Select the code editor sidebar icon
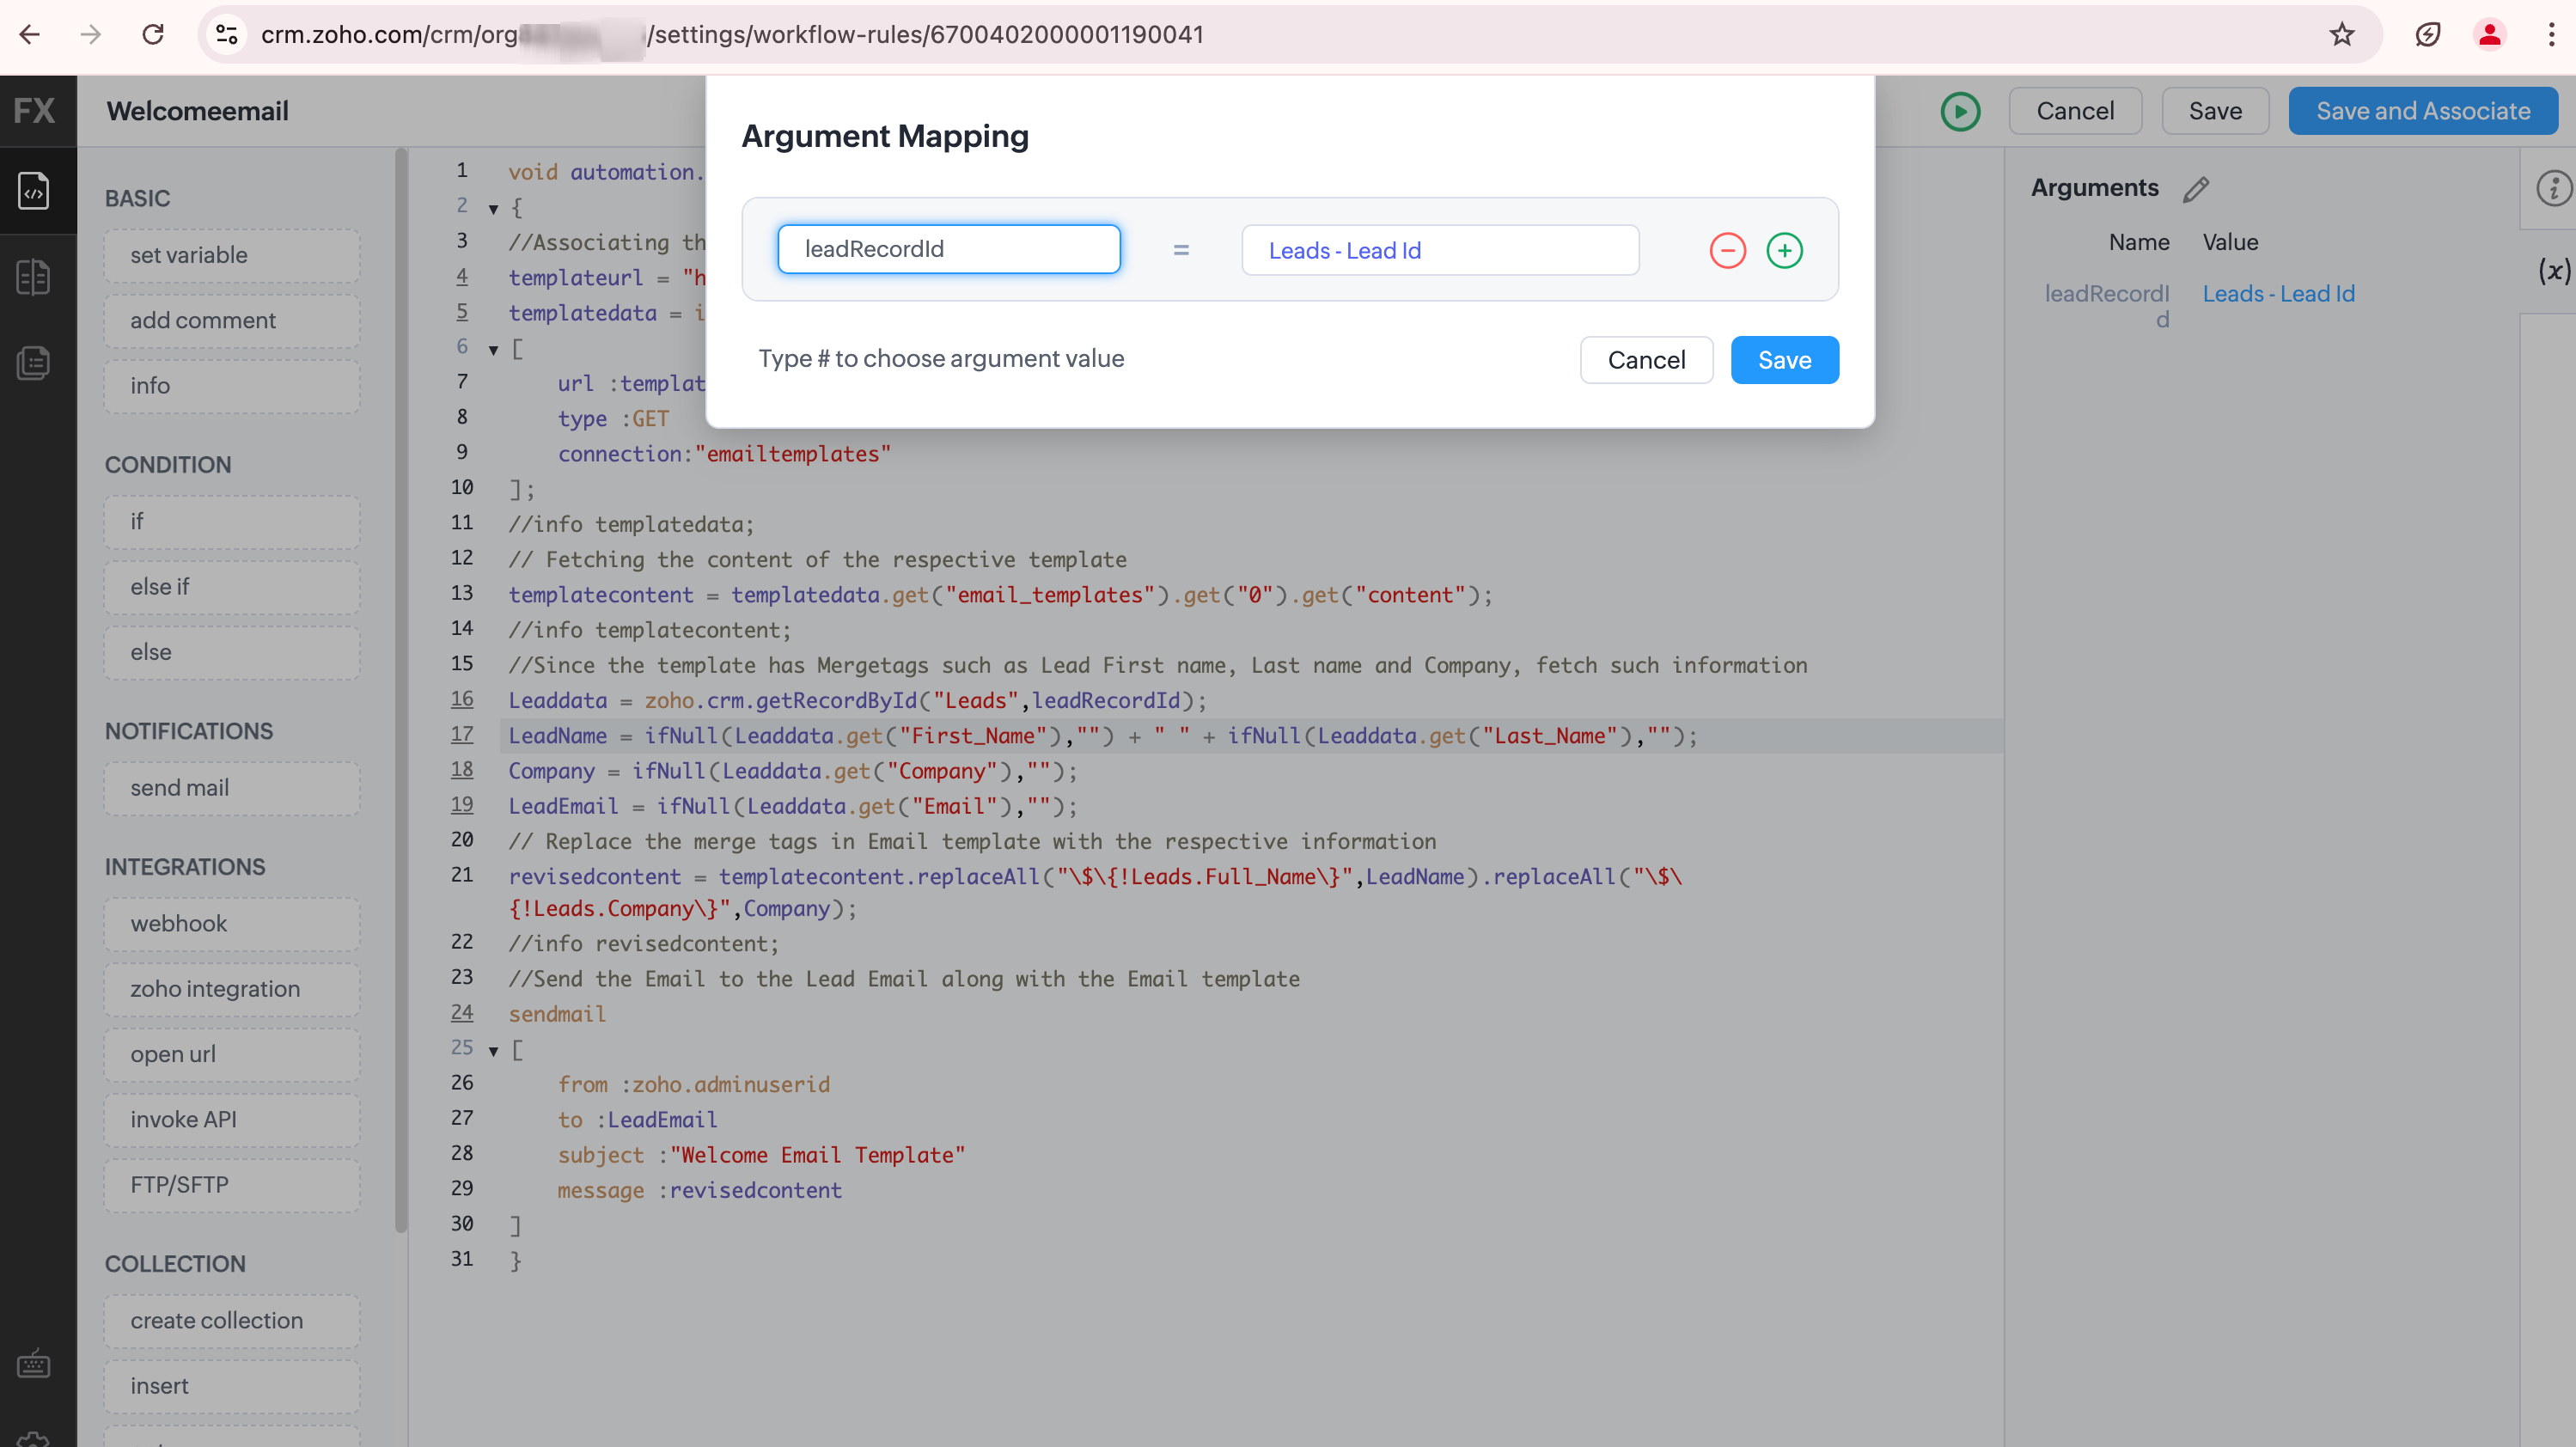 (34, 191)
